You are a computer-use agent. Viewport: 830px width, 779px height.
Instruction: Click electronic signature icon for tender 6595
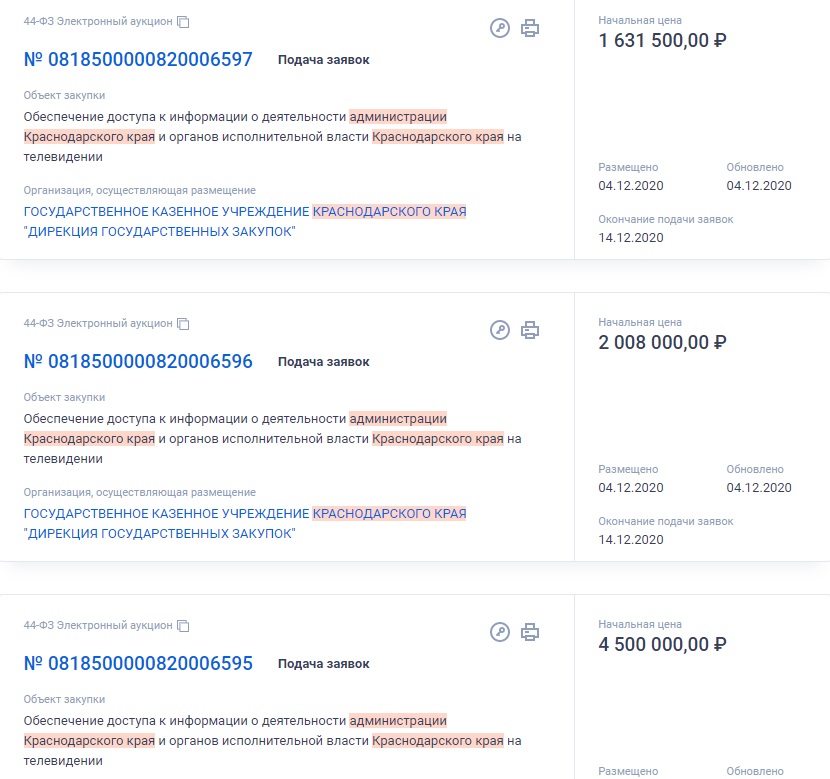pos(500,632)
